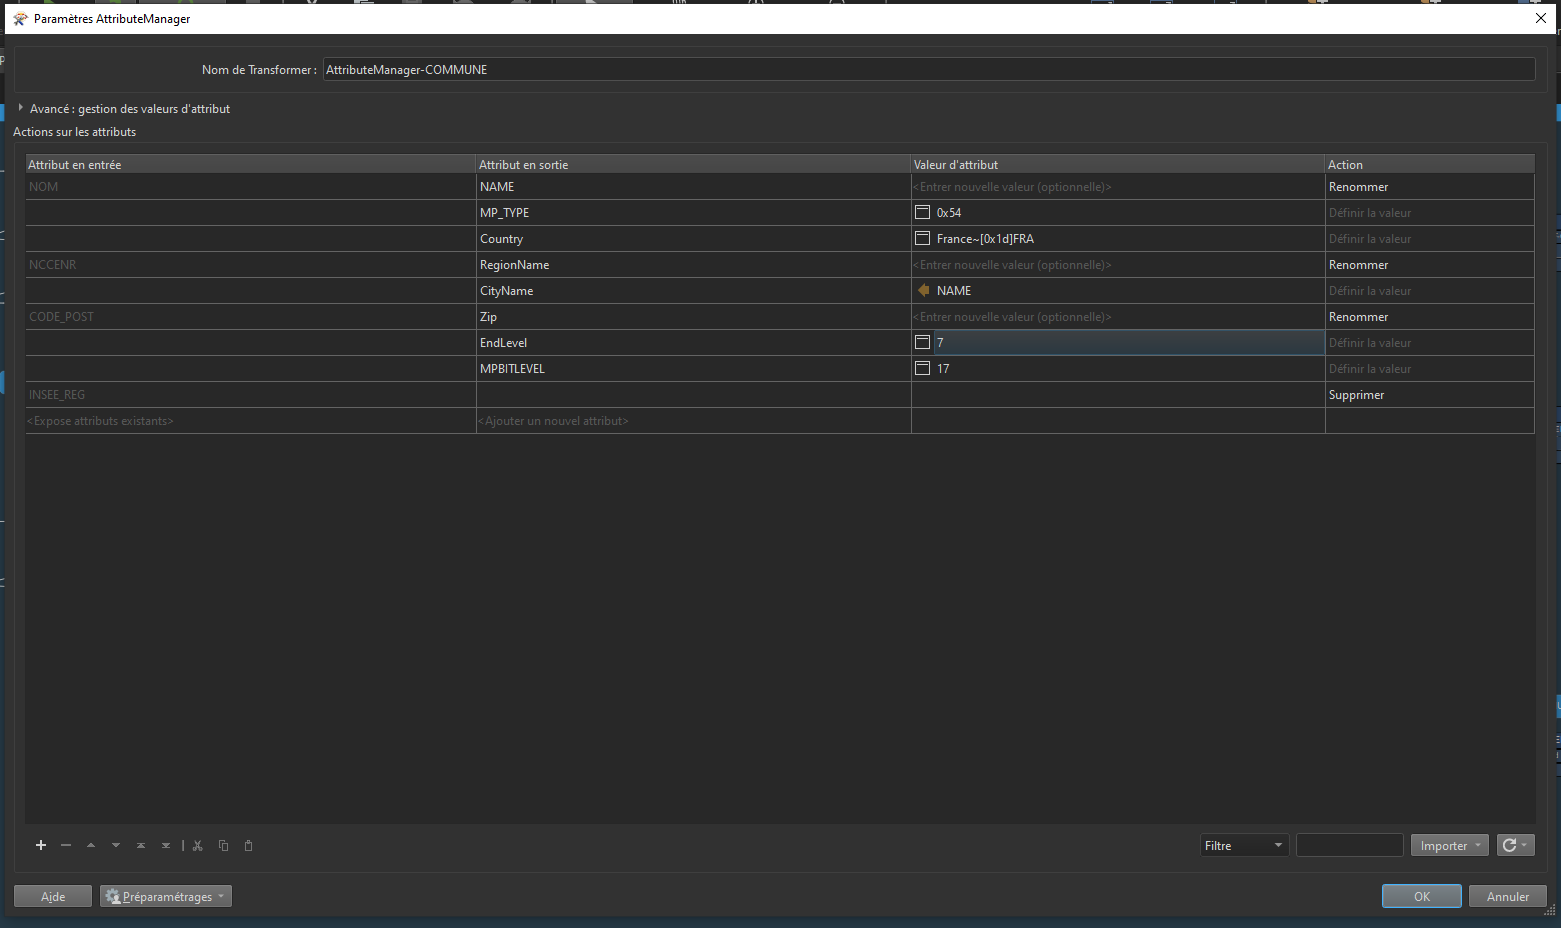Move selected attribute to the bottom
This screenshot has width=1561, height=928.
pyautogui.click(x=166, y=845)
